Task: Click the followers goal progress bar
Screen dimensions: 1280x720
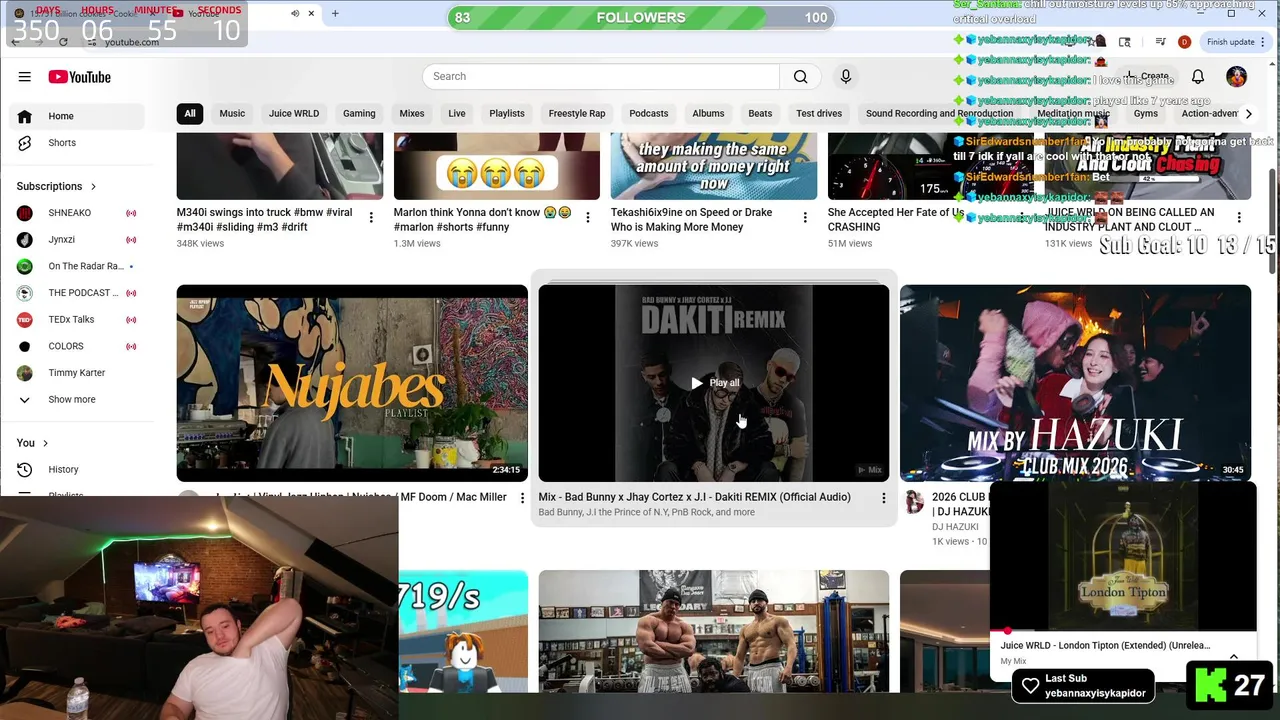Action: tap(640, 17)
